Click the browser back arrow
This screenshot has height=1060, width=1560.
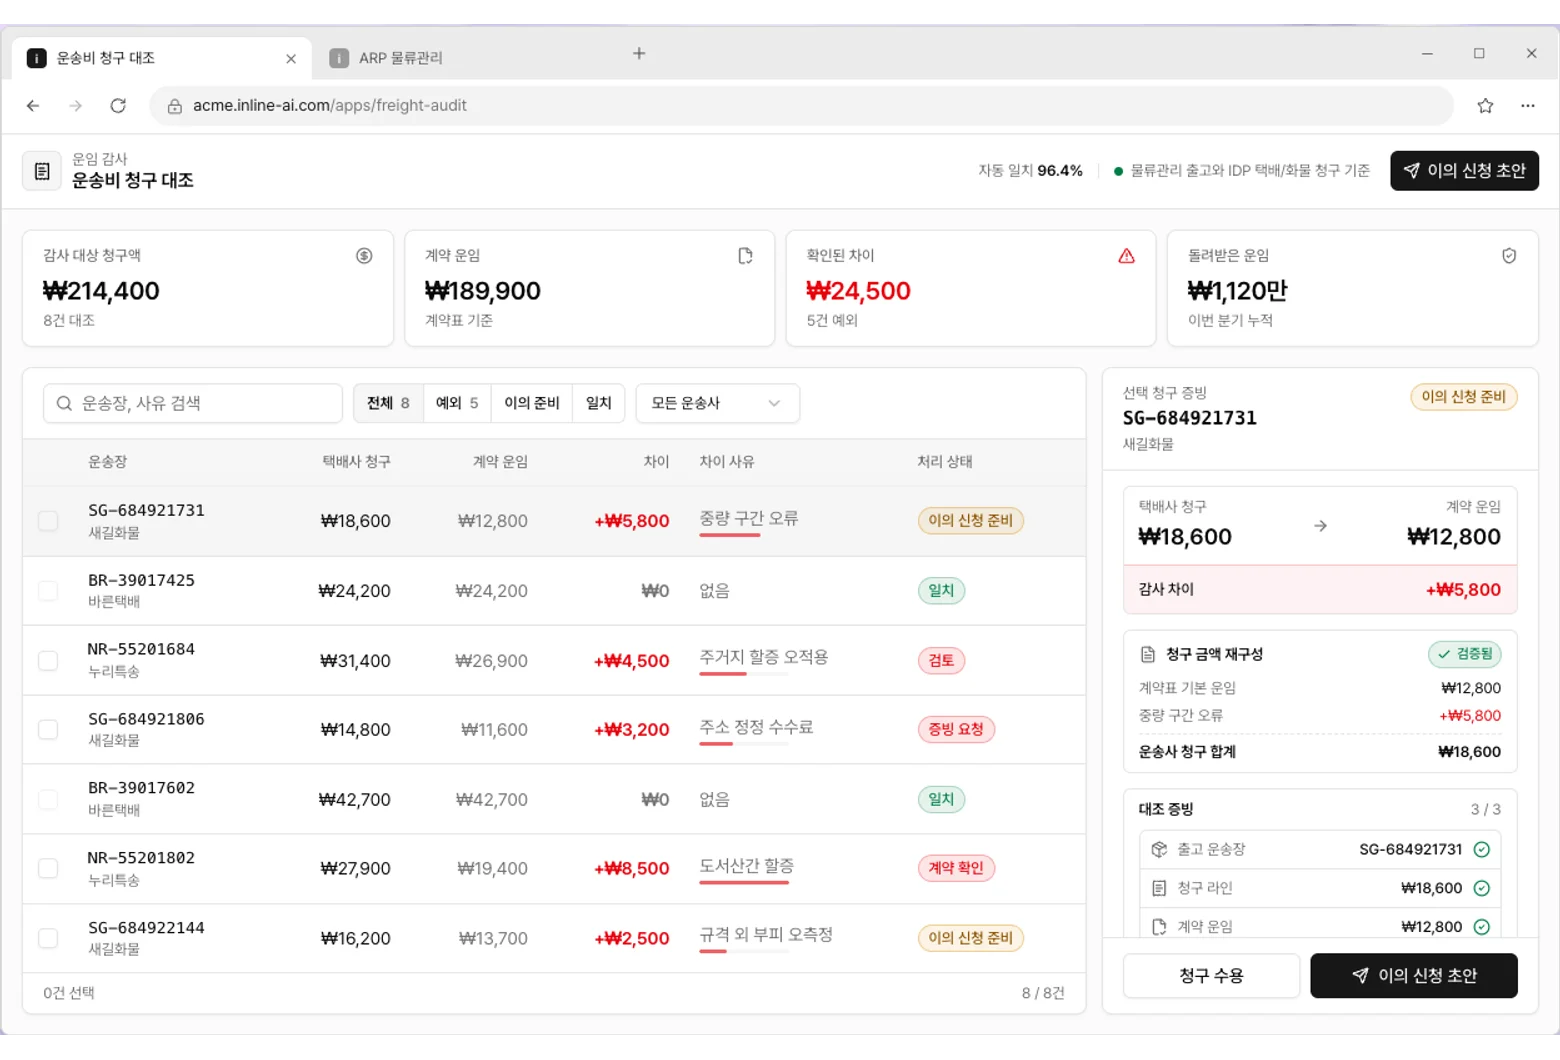33,106
